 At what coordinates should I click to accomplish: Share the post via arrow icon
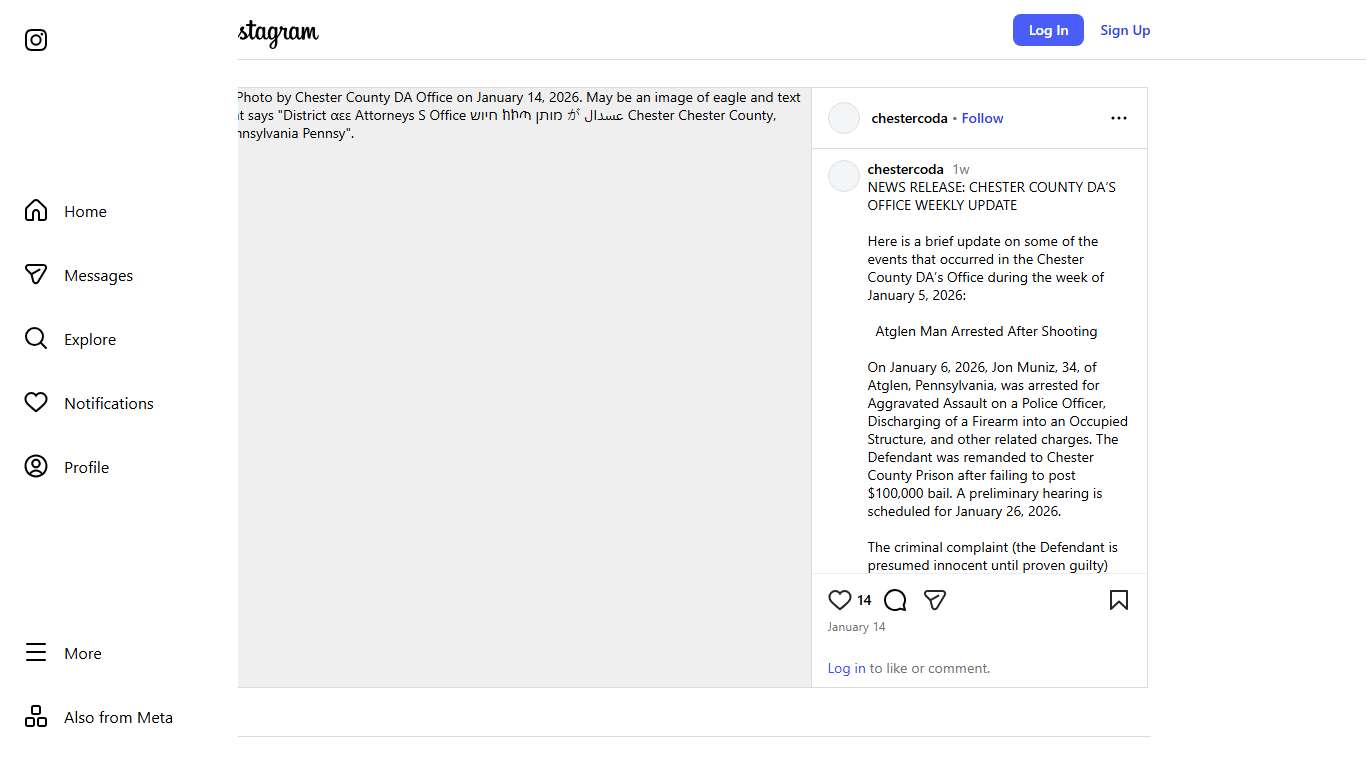click(x=935, y=600)
